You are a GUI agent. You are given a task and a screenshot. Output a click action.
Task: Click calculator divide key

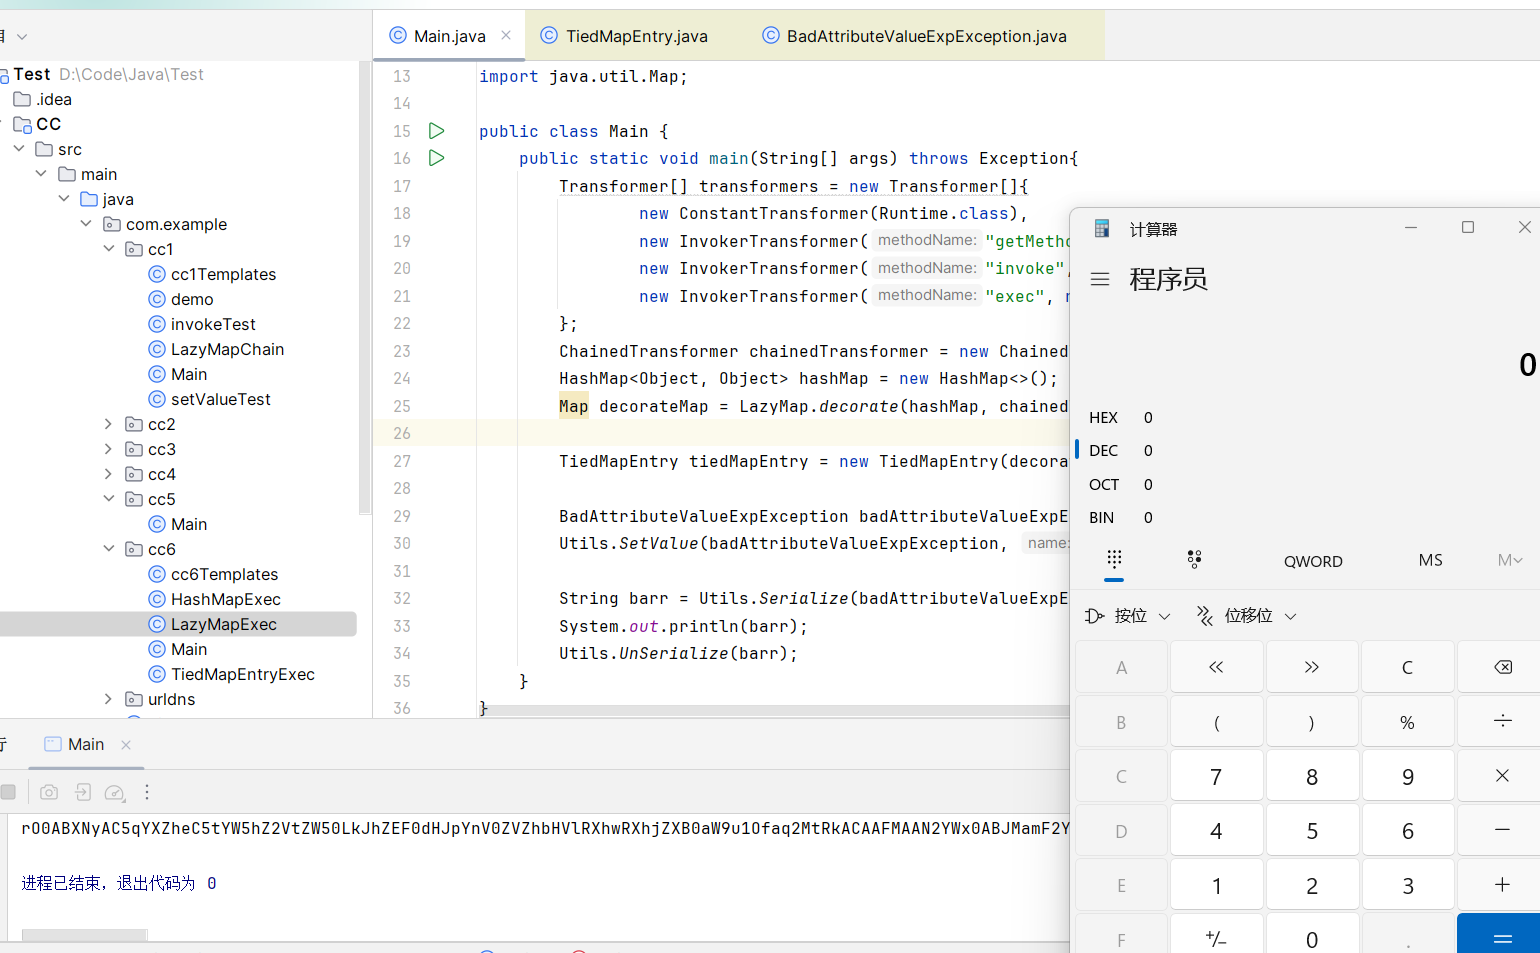pos(1502,721)
